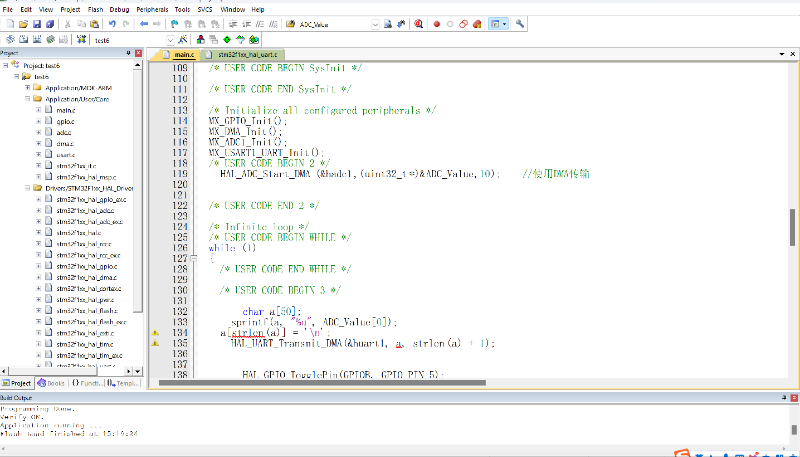Click the Undo arrow icon
The height and width of the screenshot is (457, 800).
[x=111, y=23]
